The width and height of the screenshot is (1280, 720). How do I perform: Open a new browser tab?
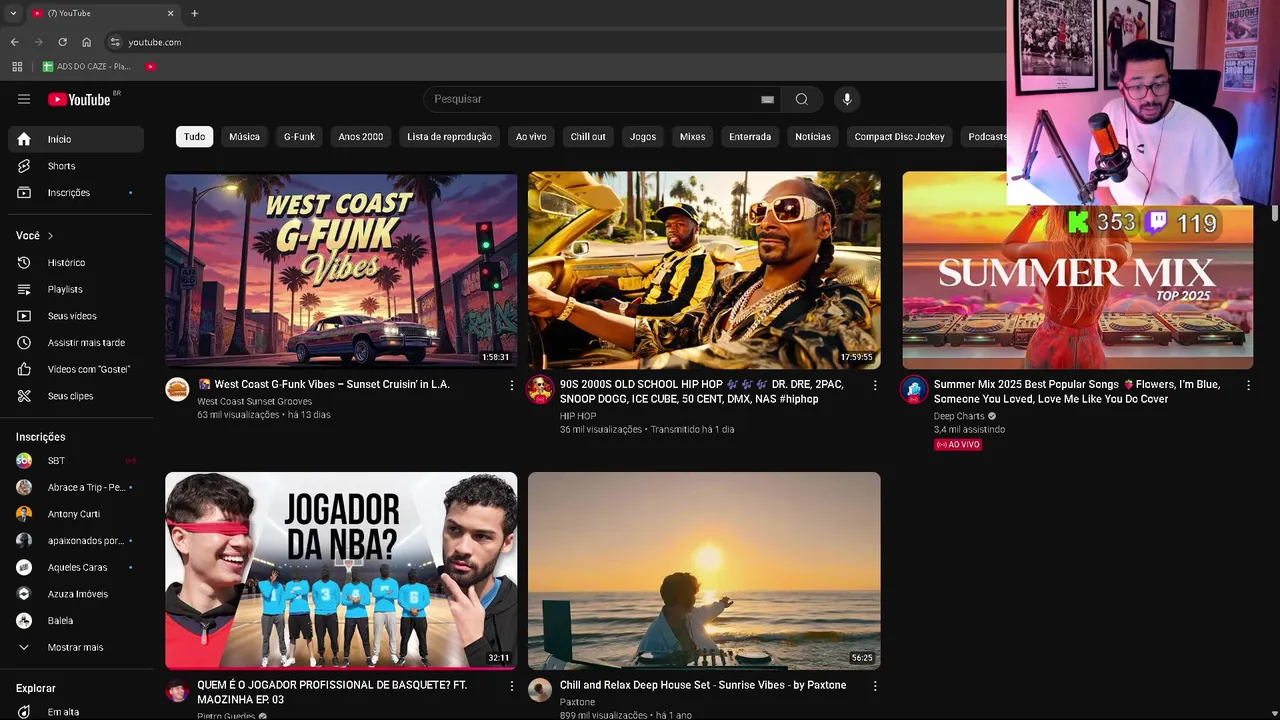pos(194,13)
